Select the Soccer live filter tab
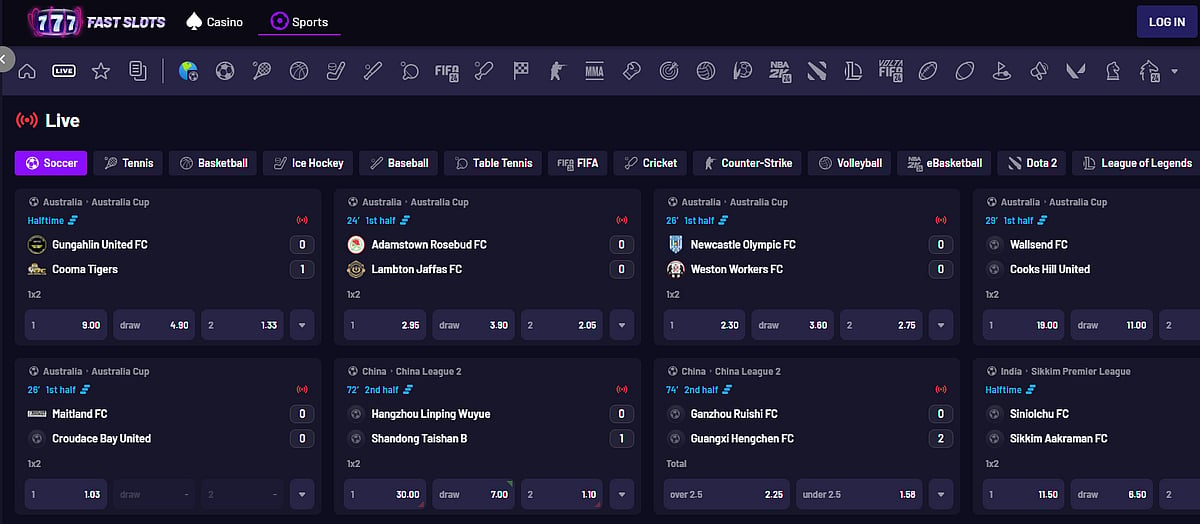Viewport: 1200px width, 524px height. coord(51,163)
